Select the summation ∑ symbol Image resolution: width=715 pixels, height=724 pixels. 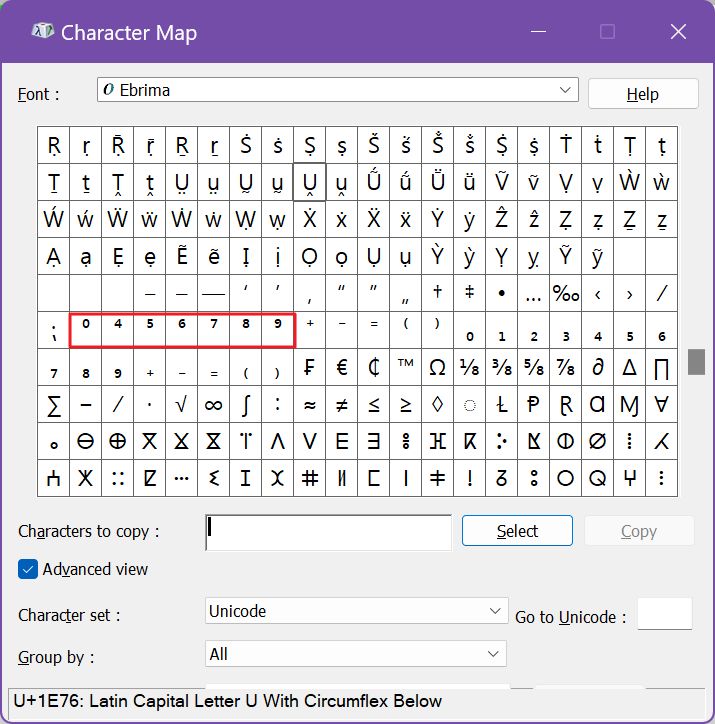[x=54, y=404]
